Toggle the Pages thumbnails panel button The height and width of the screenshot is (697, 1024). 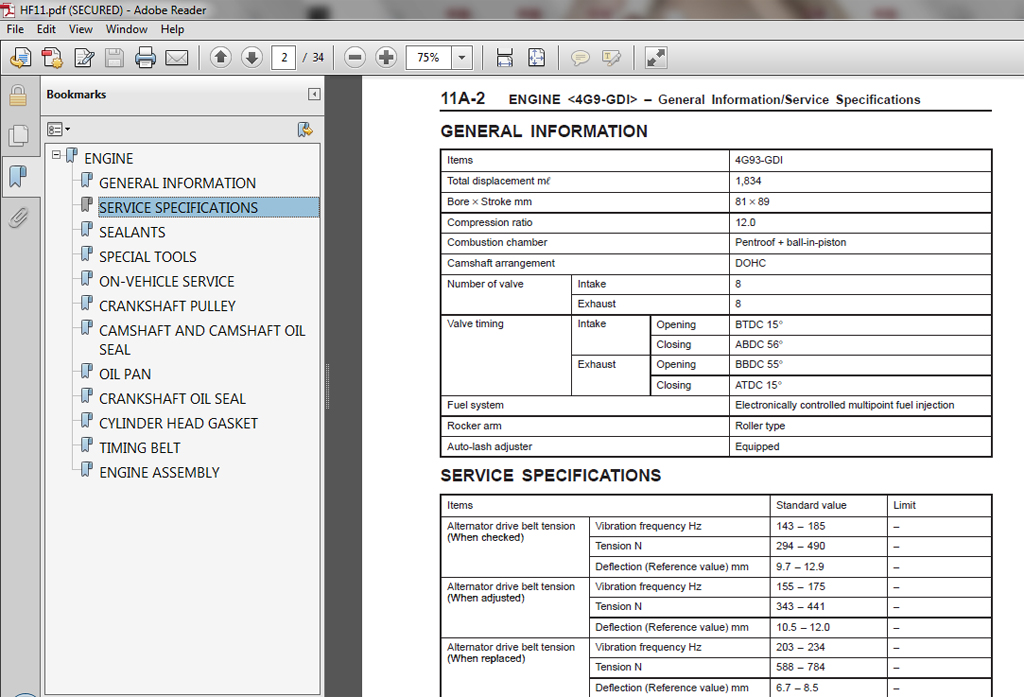(x=18, y=136)
